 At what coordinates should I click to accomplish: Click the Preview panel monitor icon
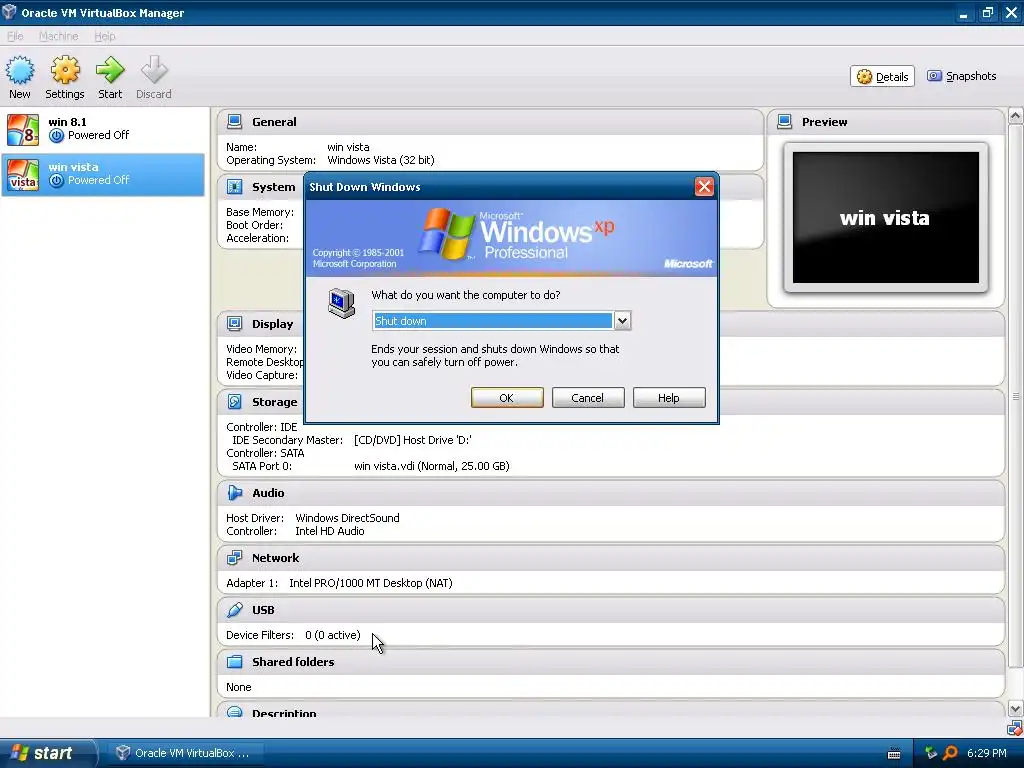pos(784,121)
